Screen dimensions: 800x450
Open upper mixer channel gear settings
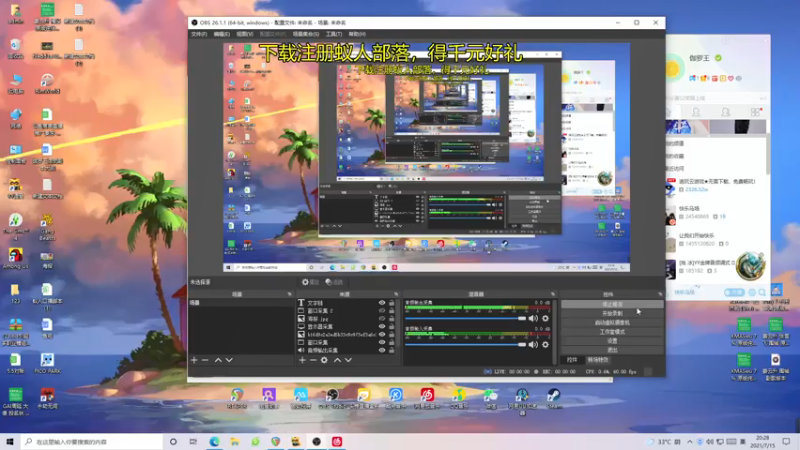[x=545, y=318]
